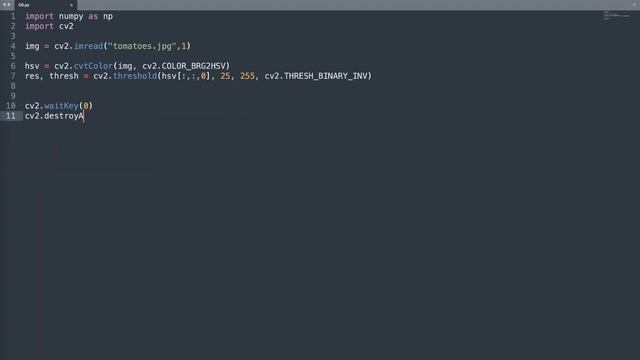The height and width of the screenshot is (360, 640).
Task: Place cursor in the waitKey call
Action: 61,106
